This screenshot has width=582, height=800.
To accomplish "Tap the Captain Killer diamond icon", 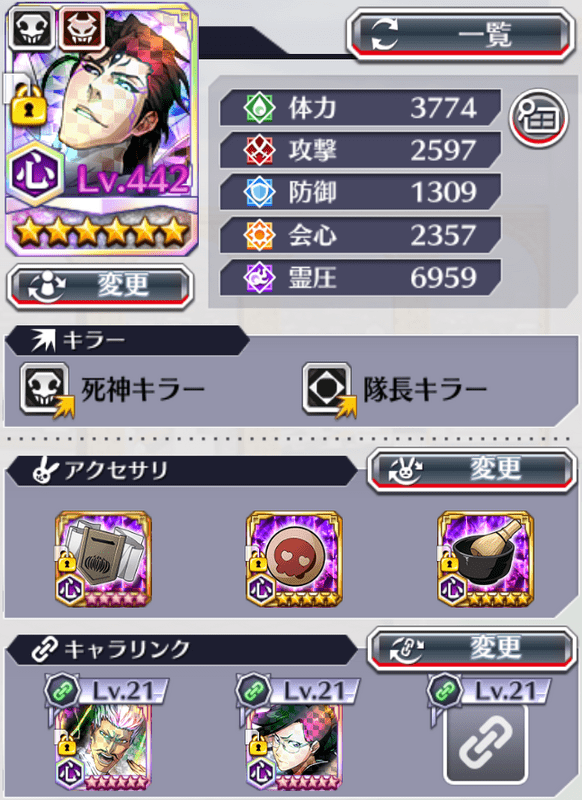I will click(328, 389).
